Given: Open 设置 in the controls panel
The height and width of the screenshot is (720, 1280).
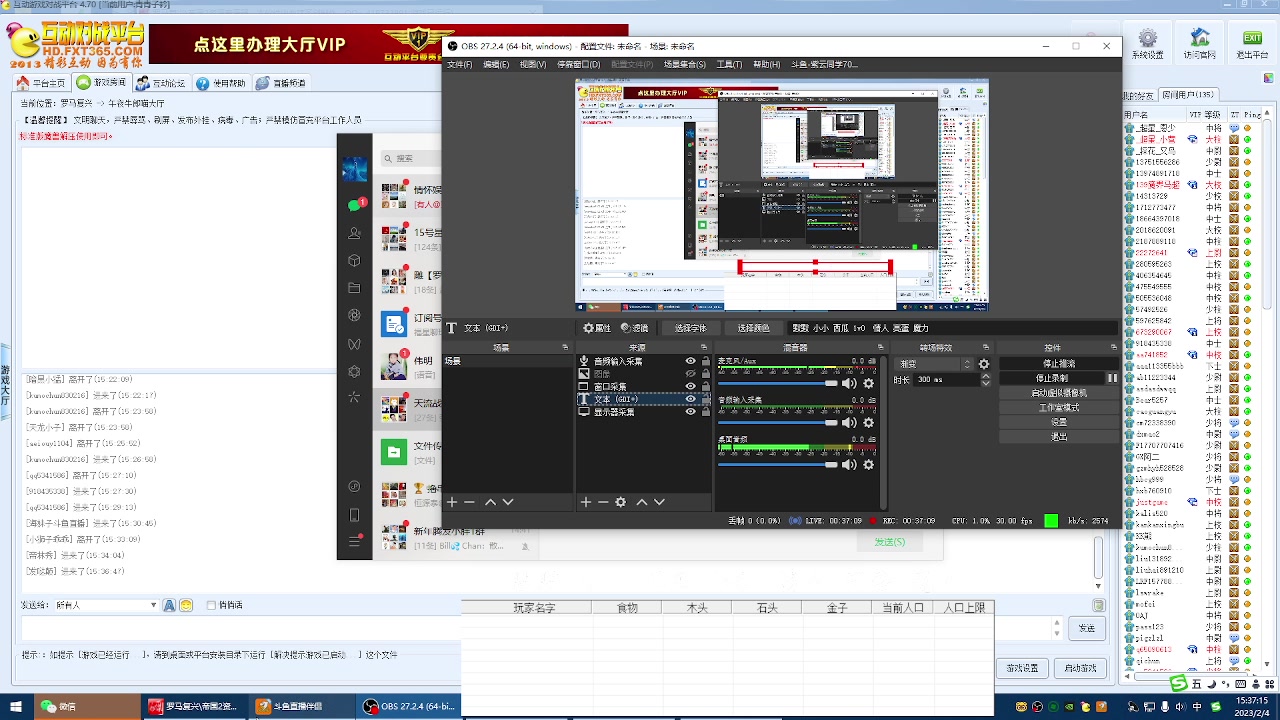Looking at the screenshot, I should (1058, 422).
